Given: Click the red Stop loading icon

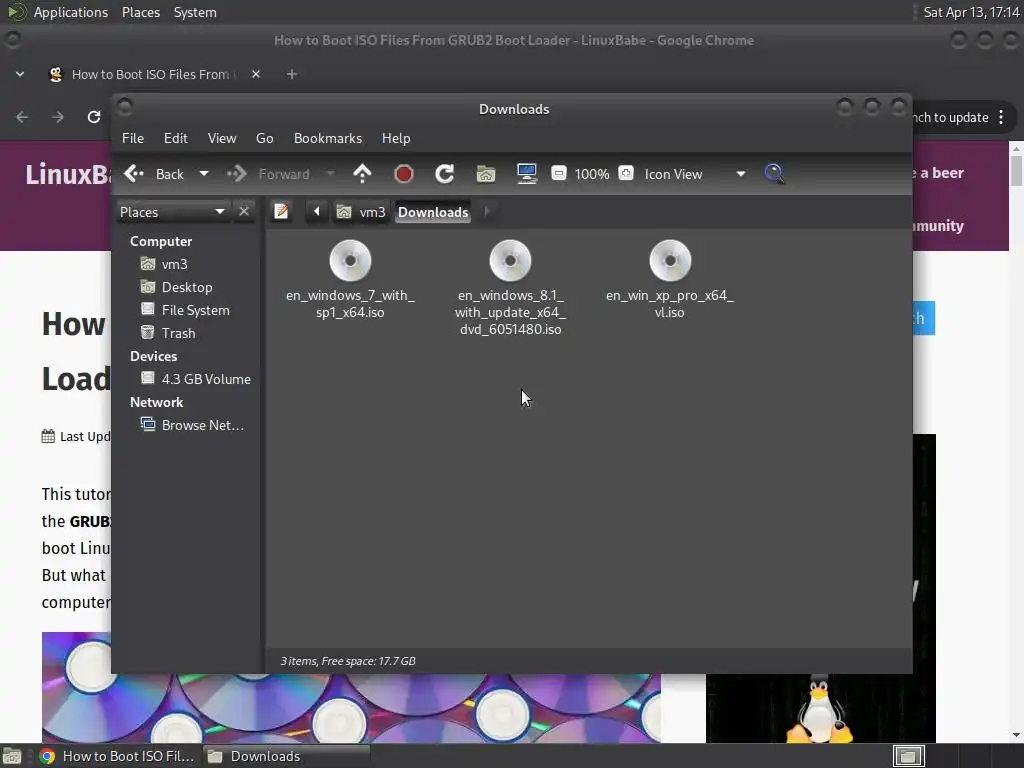Looking at the screenshot, I should [x=404, y=174].
